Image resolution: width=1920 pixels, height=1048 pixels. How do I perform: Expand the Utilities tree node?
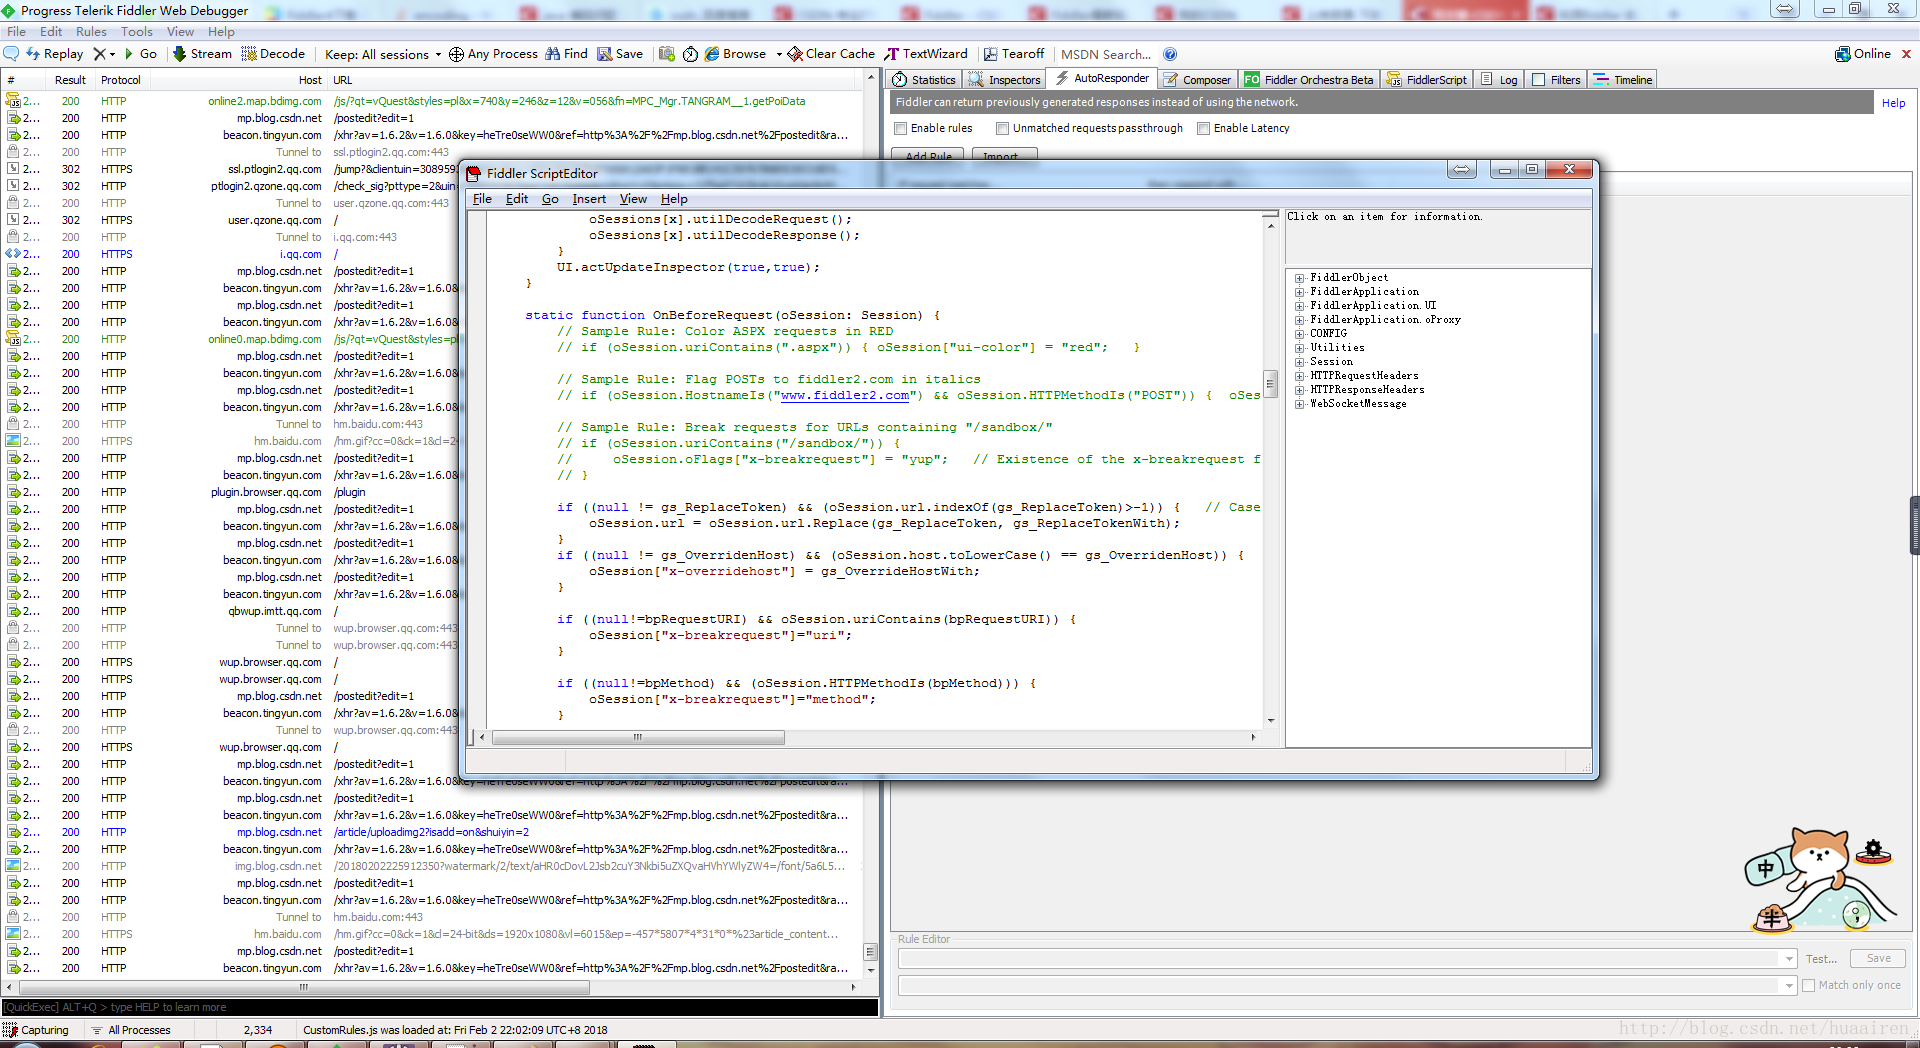coord(1300,348)
